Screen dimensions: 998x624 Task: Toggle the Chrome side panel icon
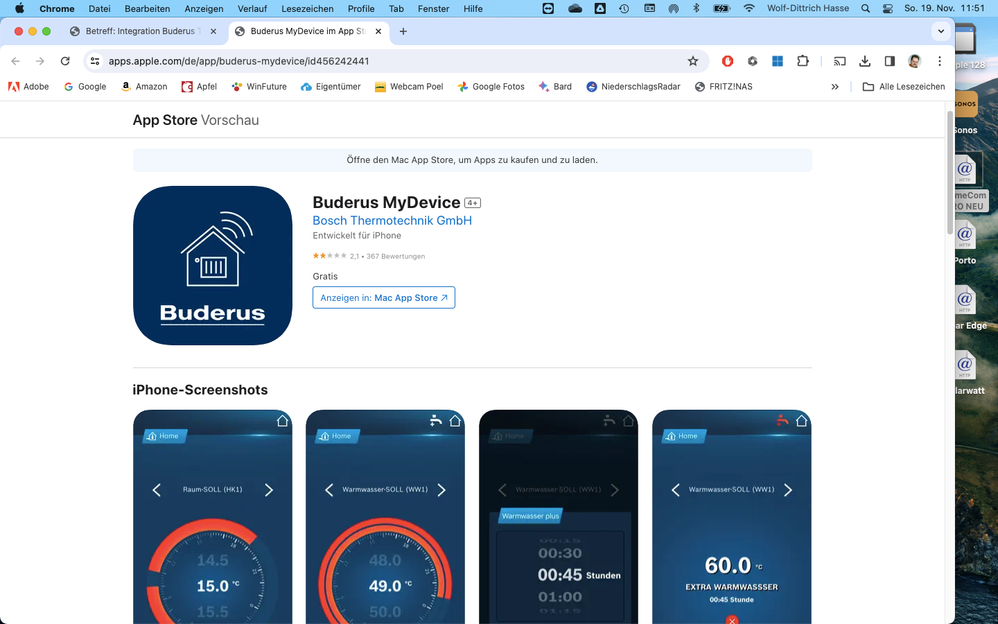[x=889, y=61]
